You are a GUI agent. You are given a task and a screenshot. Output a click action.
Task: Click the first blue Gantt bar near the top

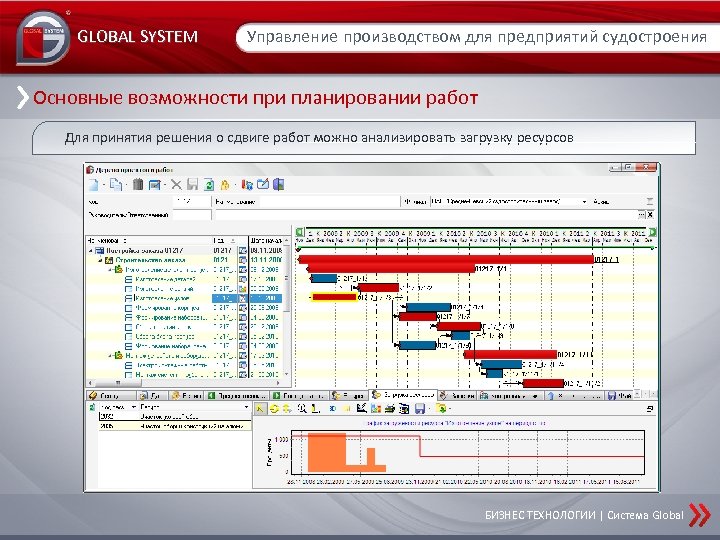click(x=324, y=278)
